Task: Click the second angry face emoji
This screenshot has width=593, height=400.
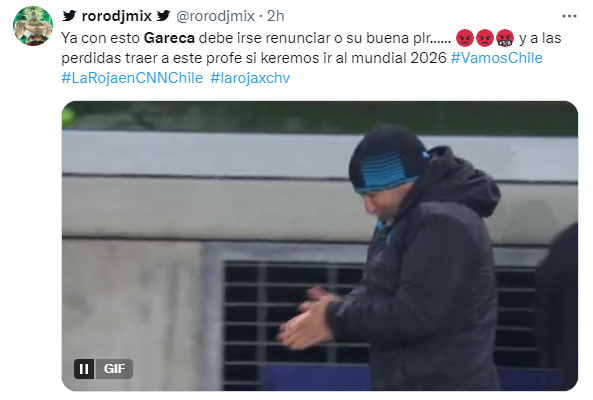Action: [484, 38]
